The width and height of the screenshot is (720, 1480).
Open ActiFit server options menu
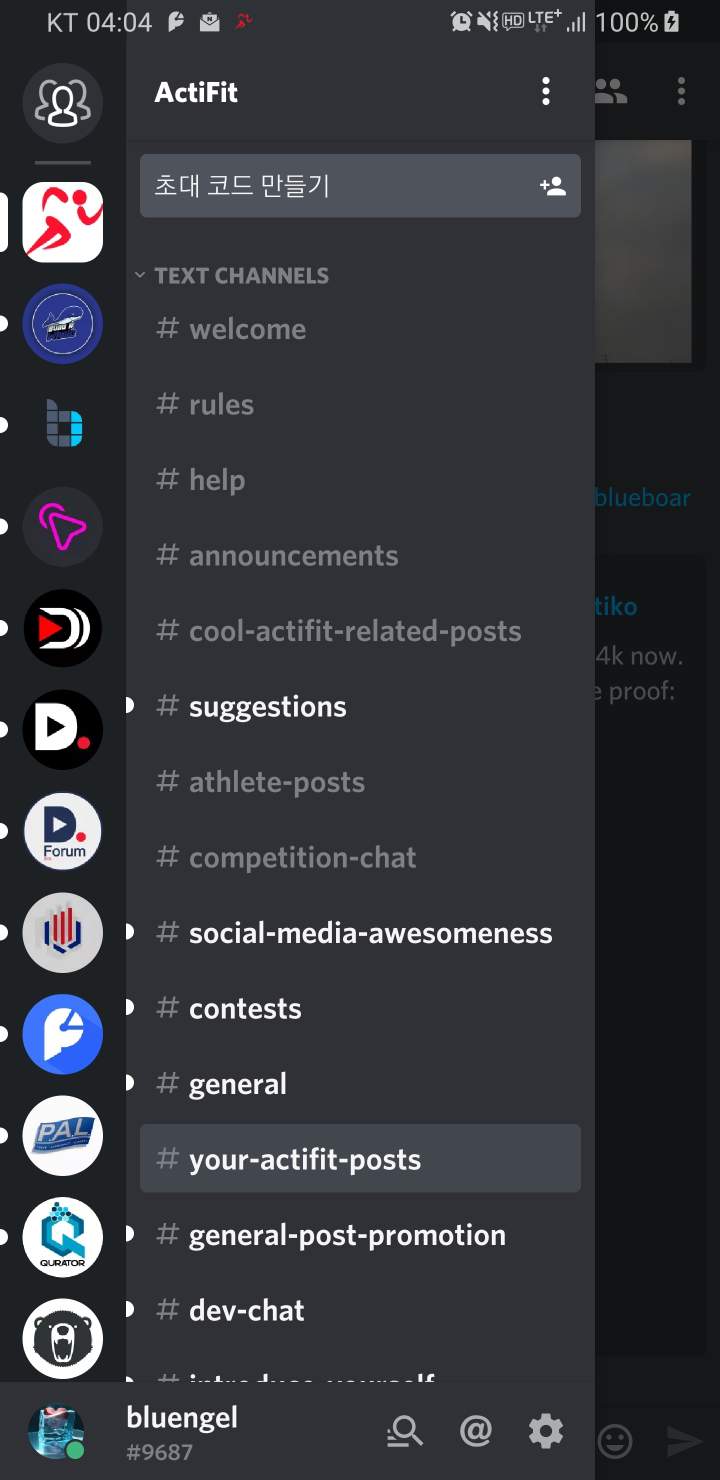click(x=545, y=92)
